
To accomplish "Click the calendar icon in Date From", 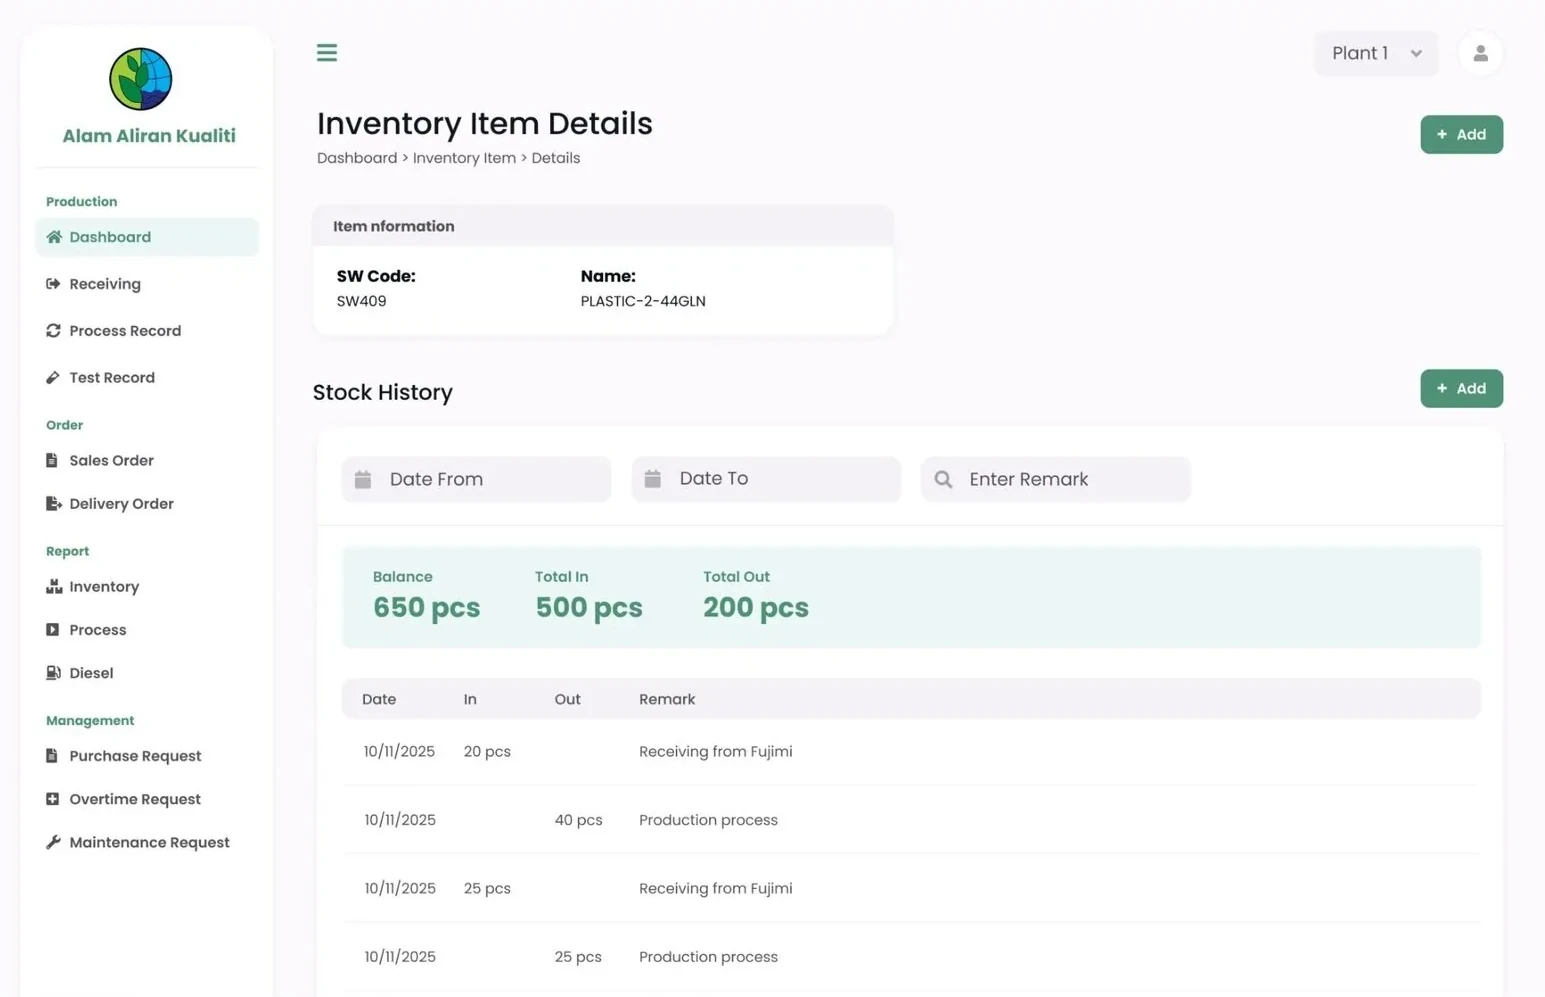I will [363, 480].
